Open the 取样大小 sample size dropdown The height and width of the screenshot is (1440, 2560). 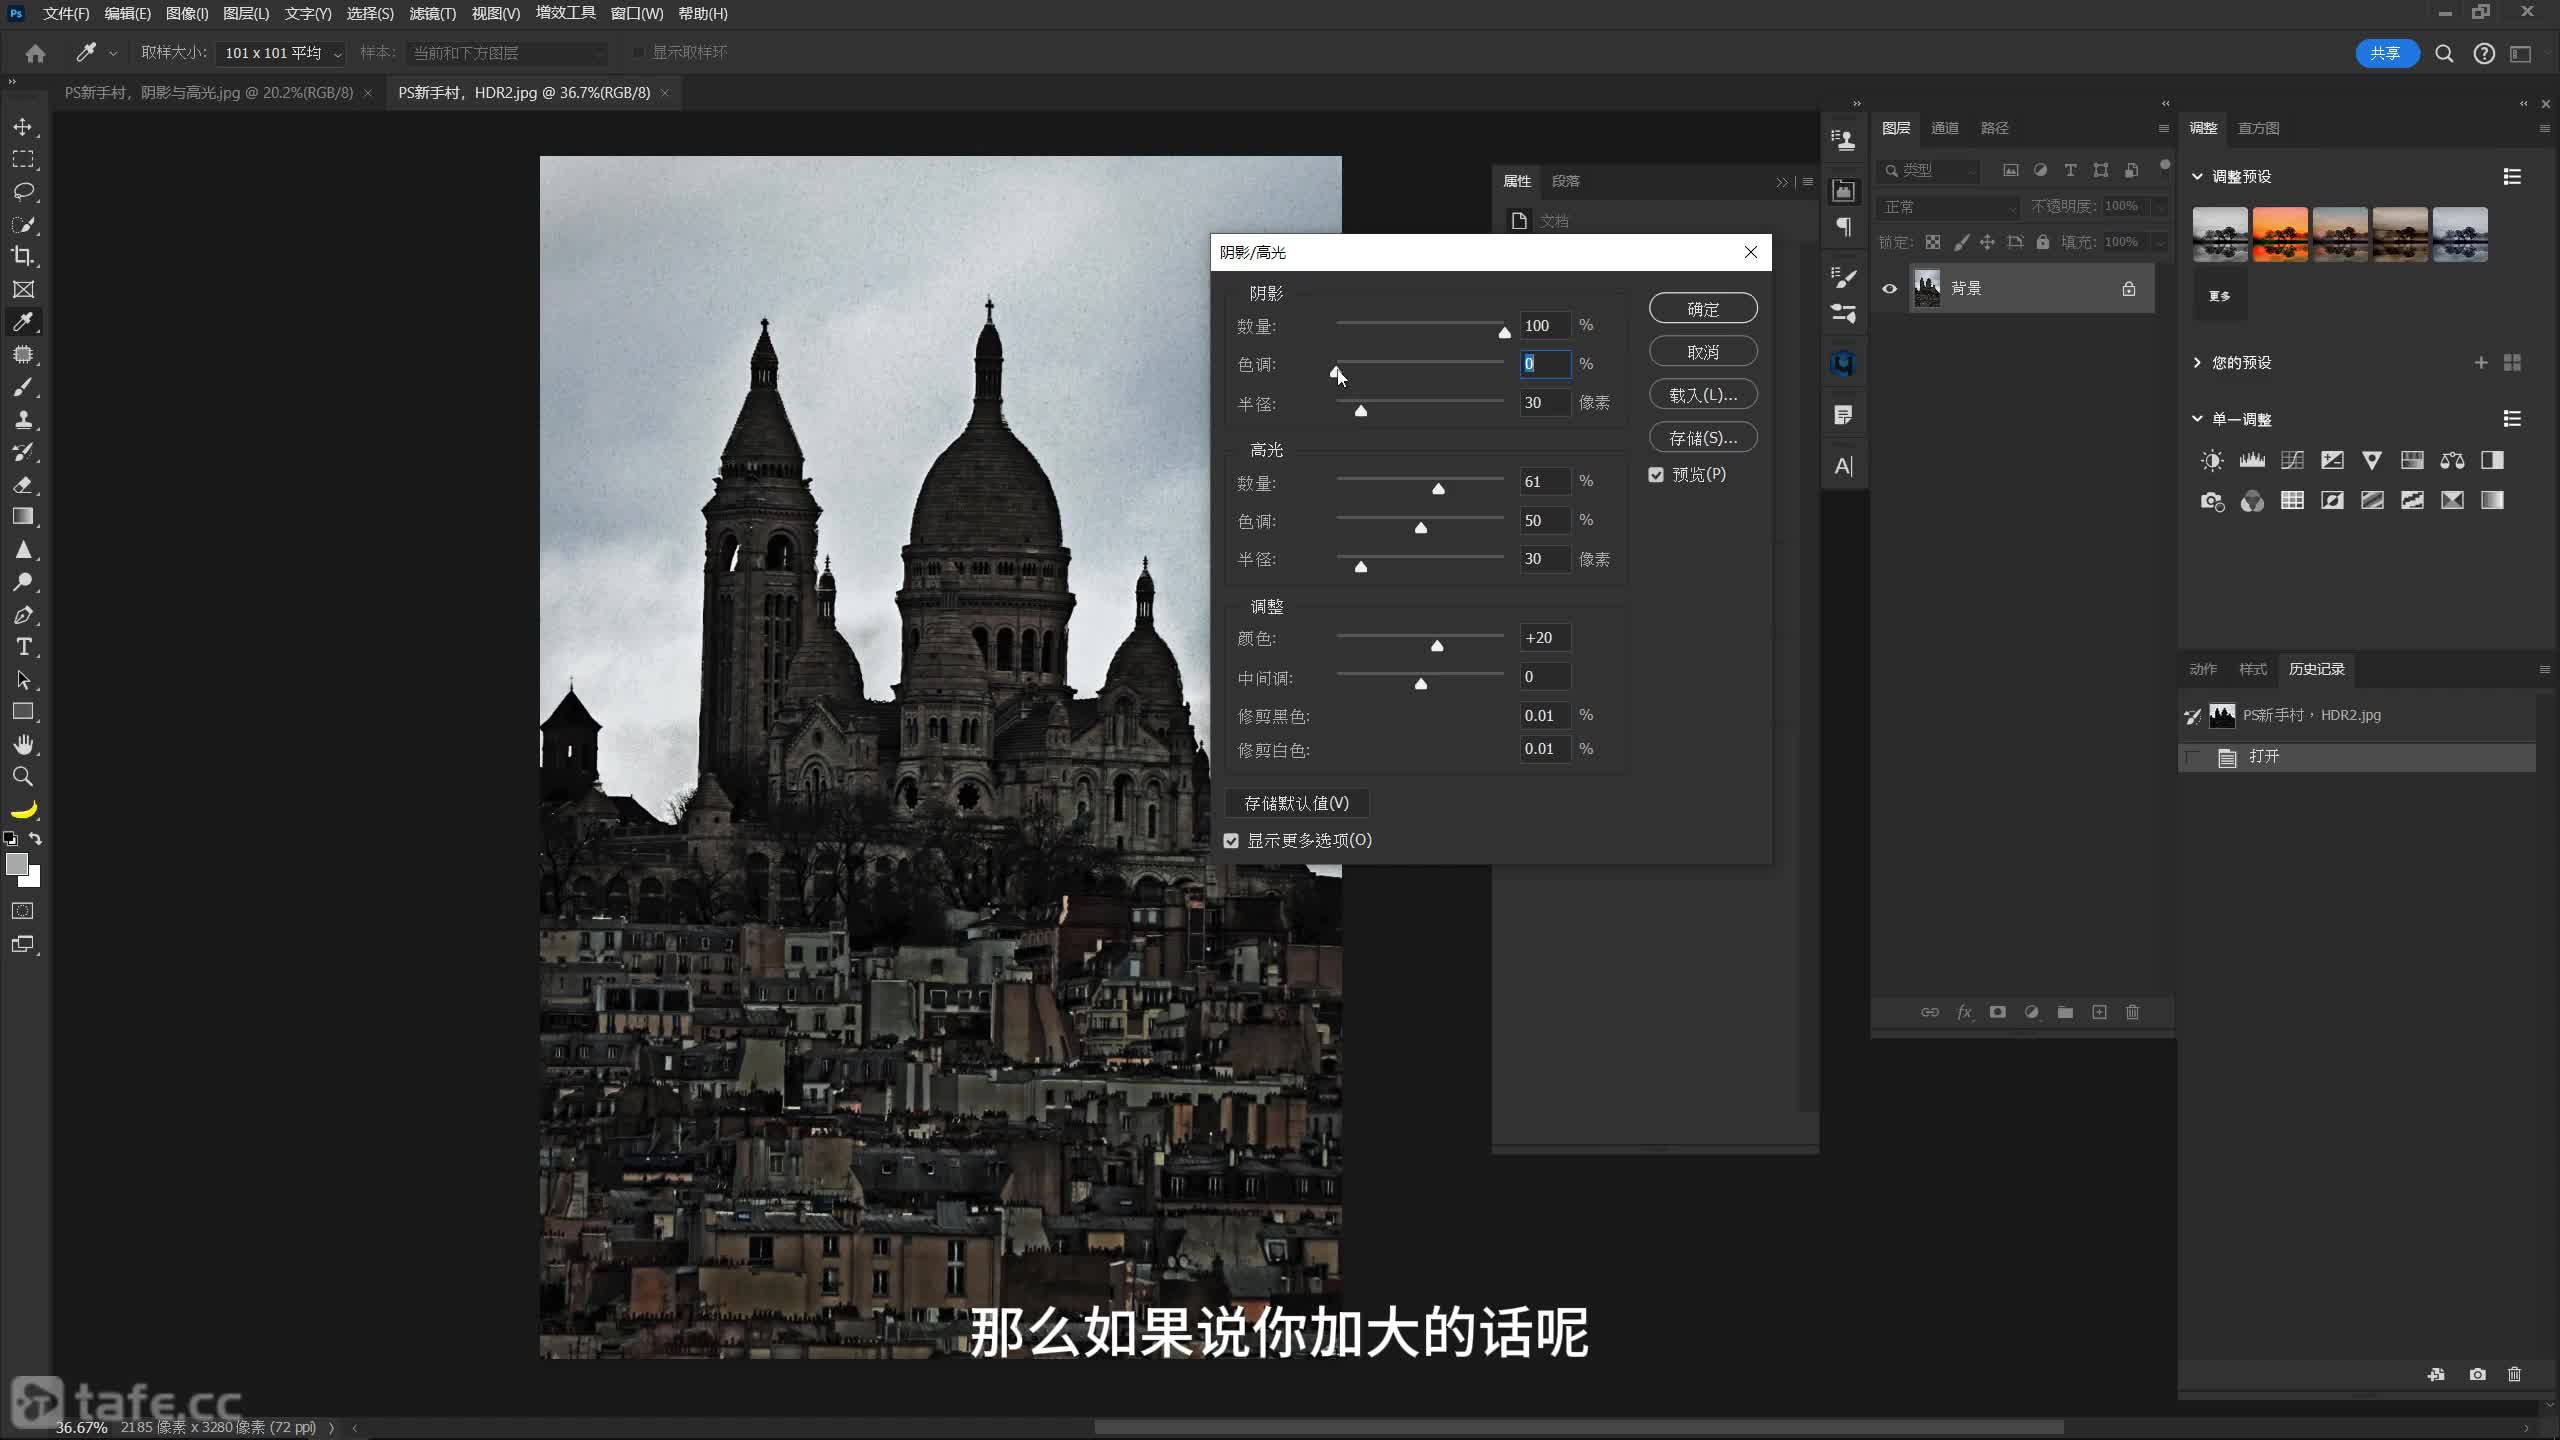(x=280, y=53)
